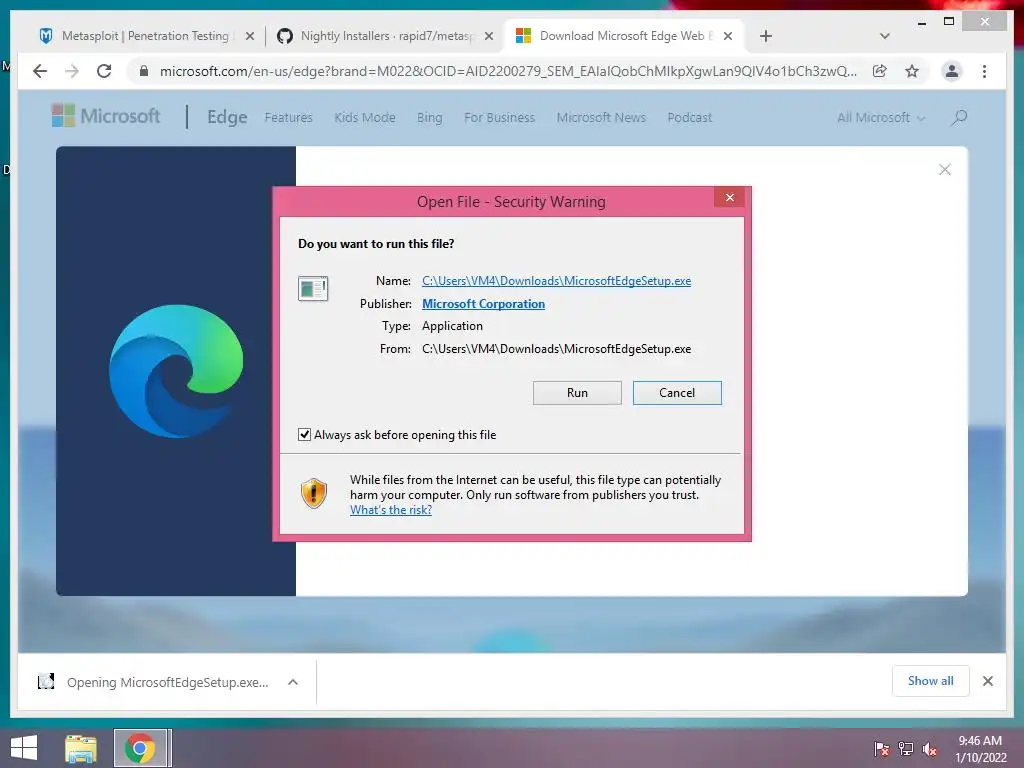This screenshot has width=1024, height=768.
Task: Click the network tray icon
Action: coord(905,749)
